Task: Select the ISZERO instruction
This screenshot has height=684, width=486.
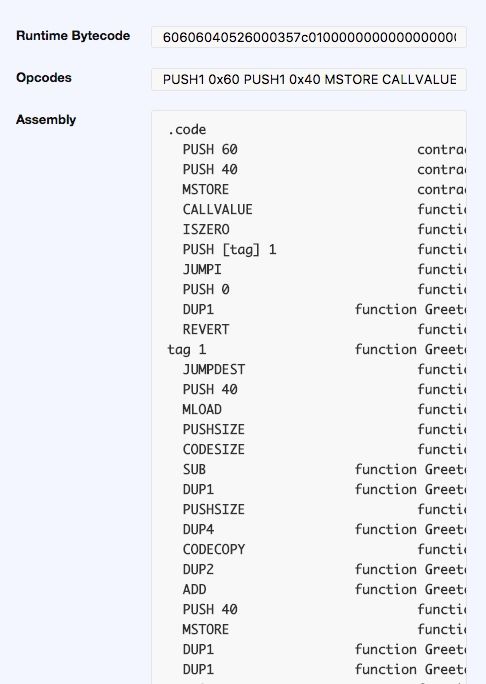Action: pos(206,229)
